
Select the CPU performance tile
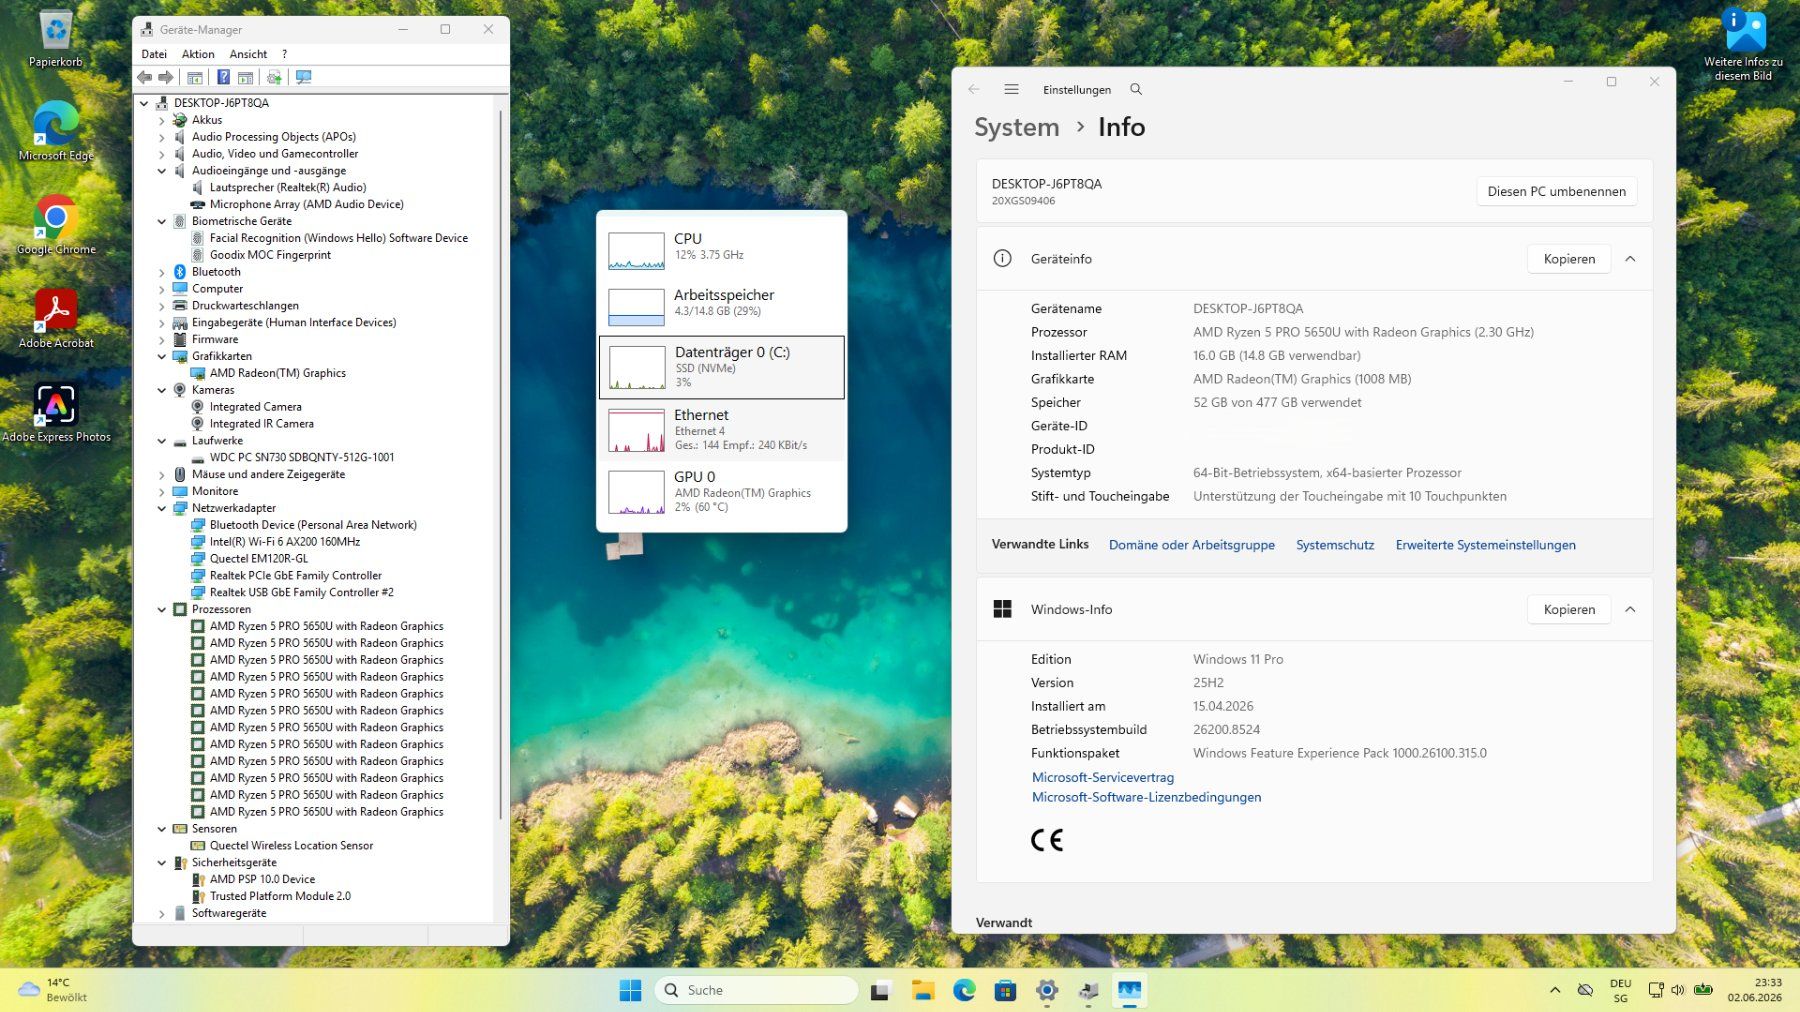(x=721, y=249)
